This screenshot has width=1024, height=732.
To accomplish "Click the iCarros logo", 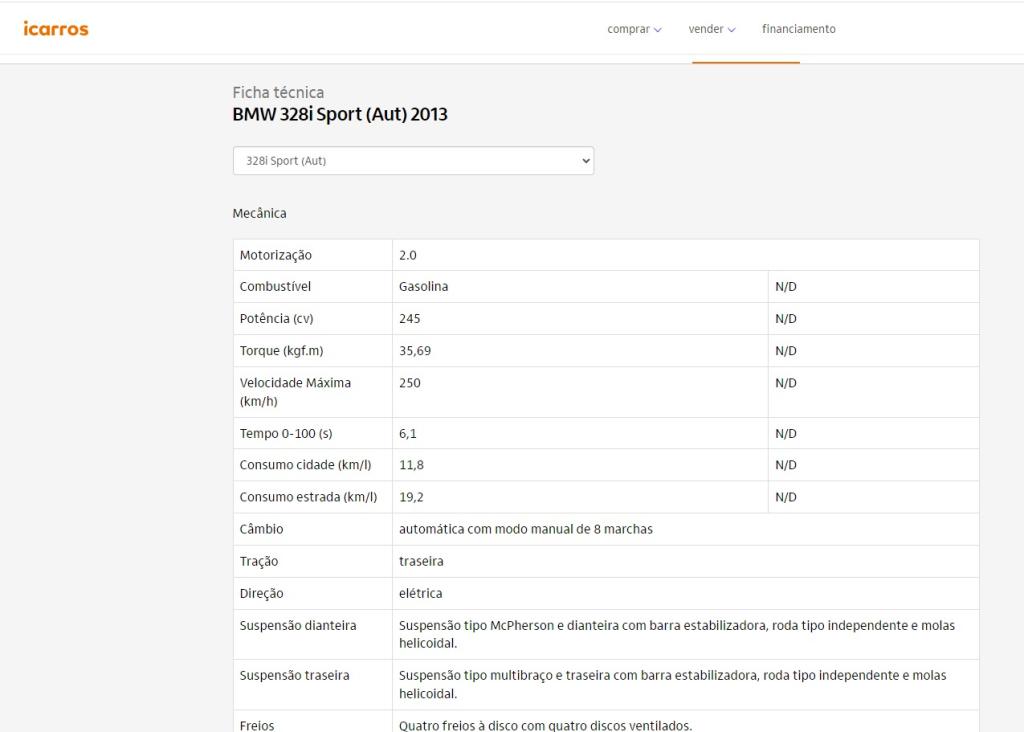I will click(x=56, y=29).
